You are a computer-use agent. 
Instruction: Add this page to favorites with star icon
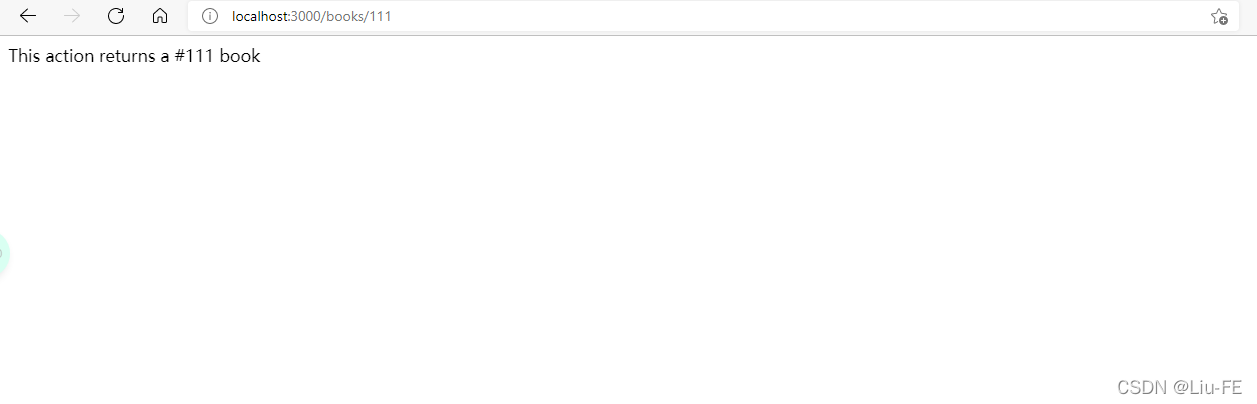click(1219, 16)
